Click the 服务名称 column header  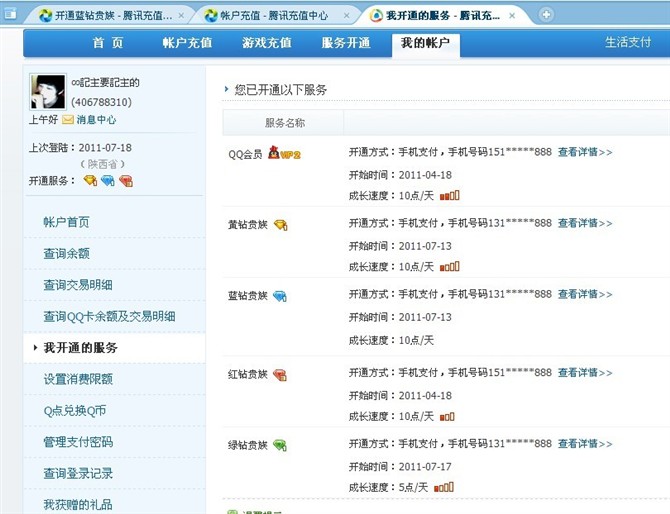(285, 123)
